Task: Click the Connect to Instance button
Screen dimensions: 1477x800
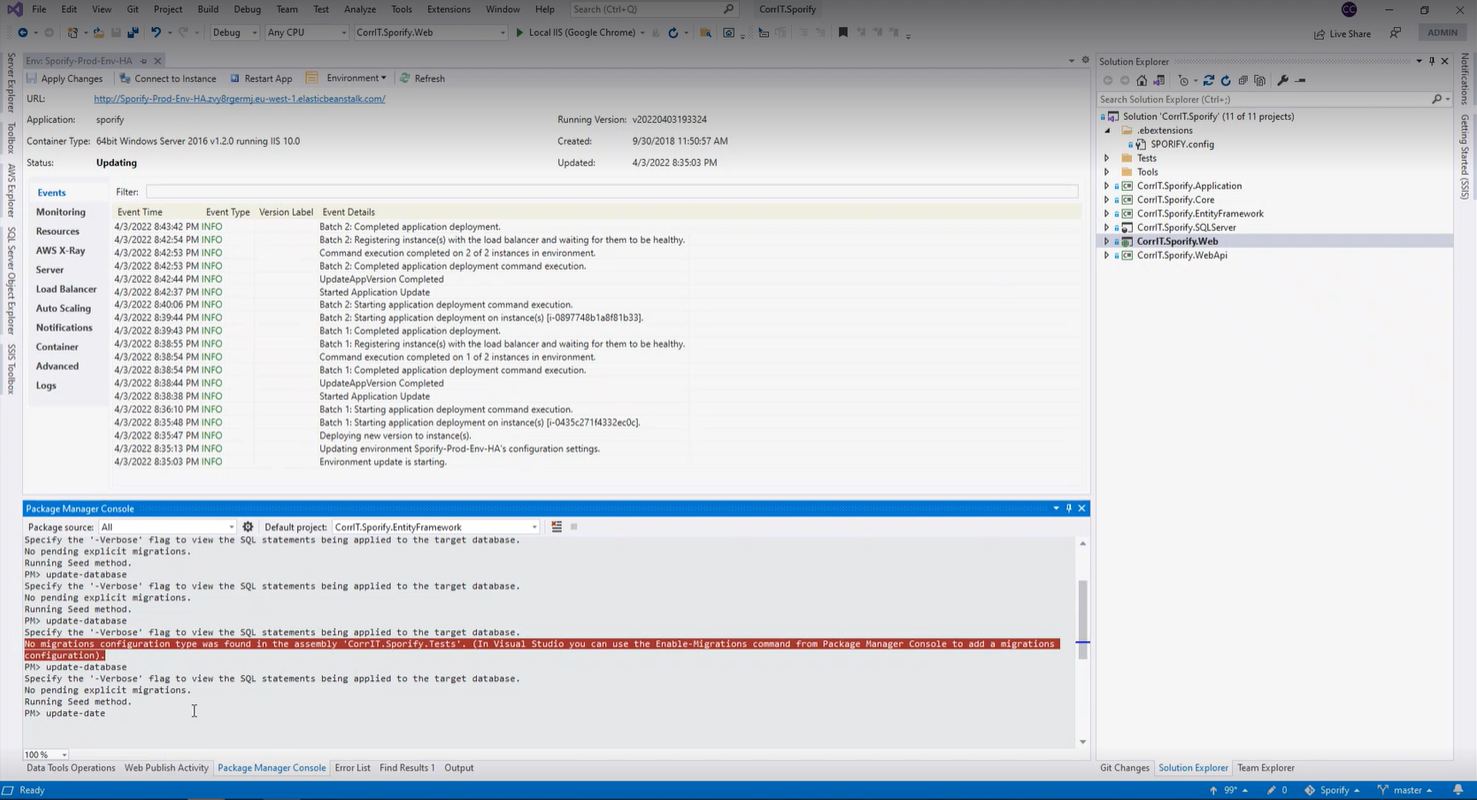Action: (168, 78)
